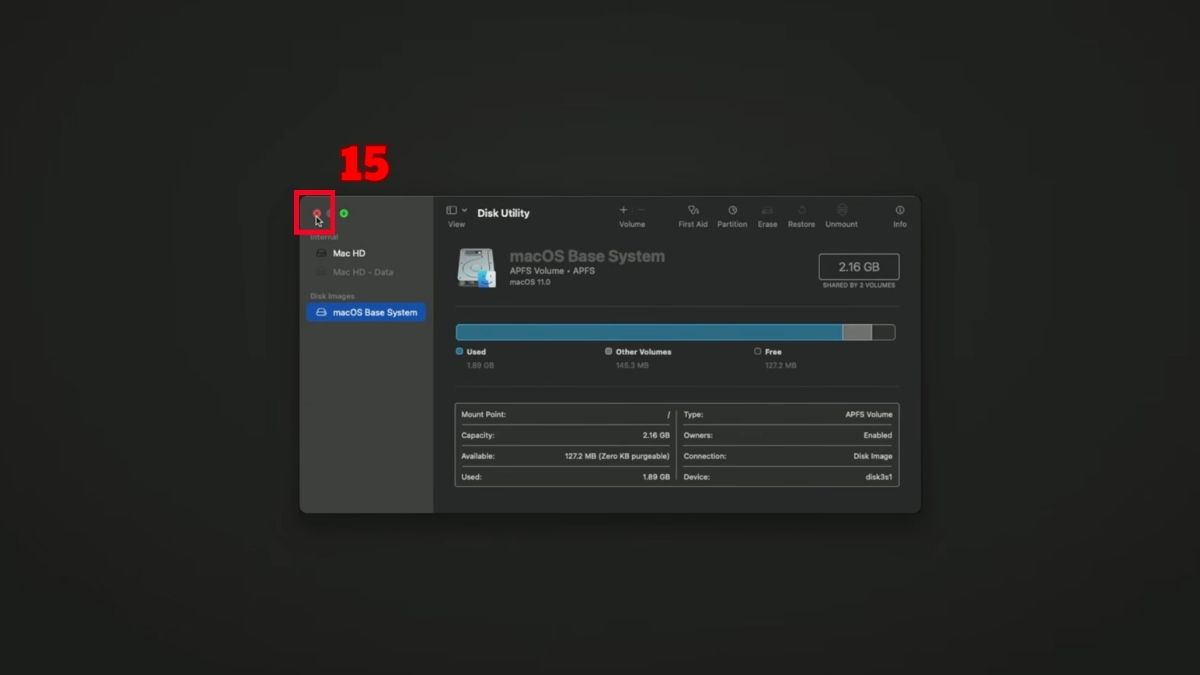This screenshot has width=1200, height=675.
Task: Click the Owners Enabled value
Action: (878, 435)
